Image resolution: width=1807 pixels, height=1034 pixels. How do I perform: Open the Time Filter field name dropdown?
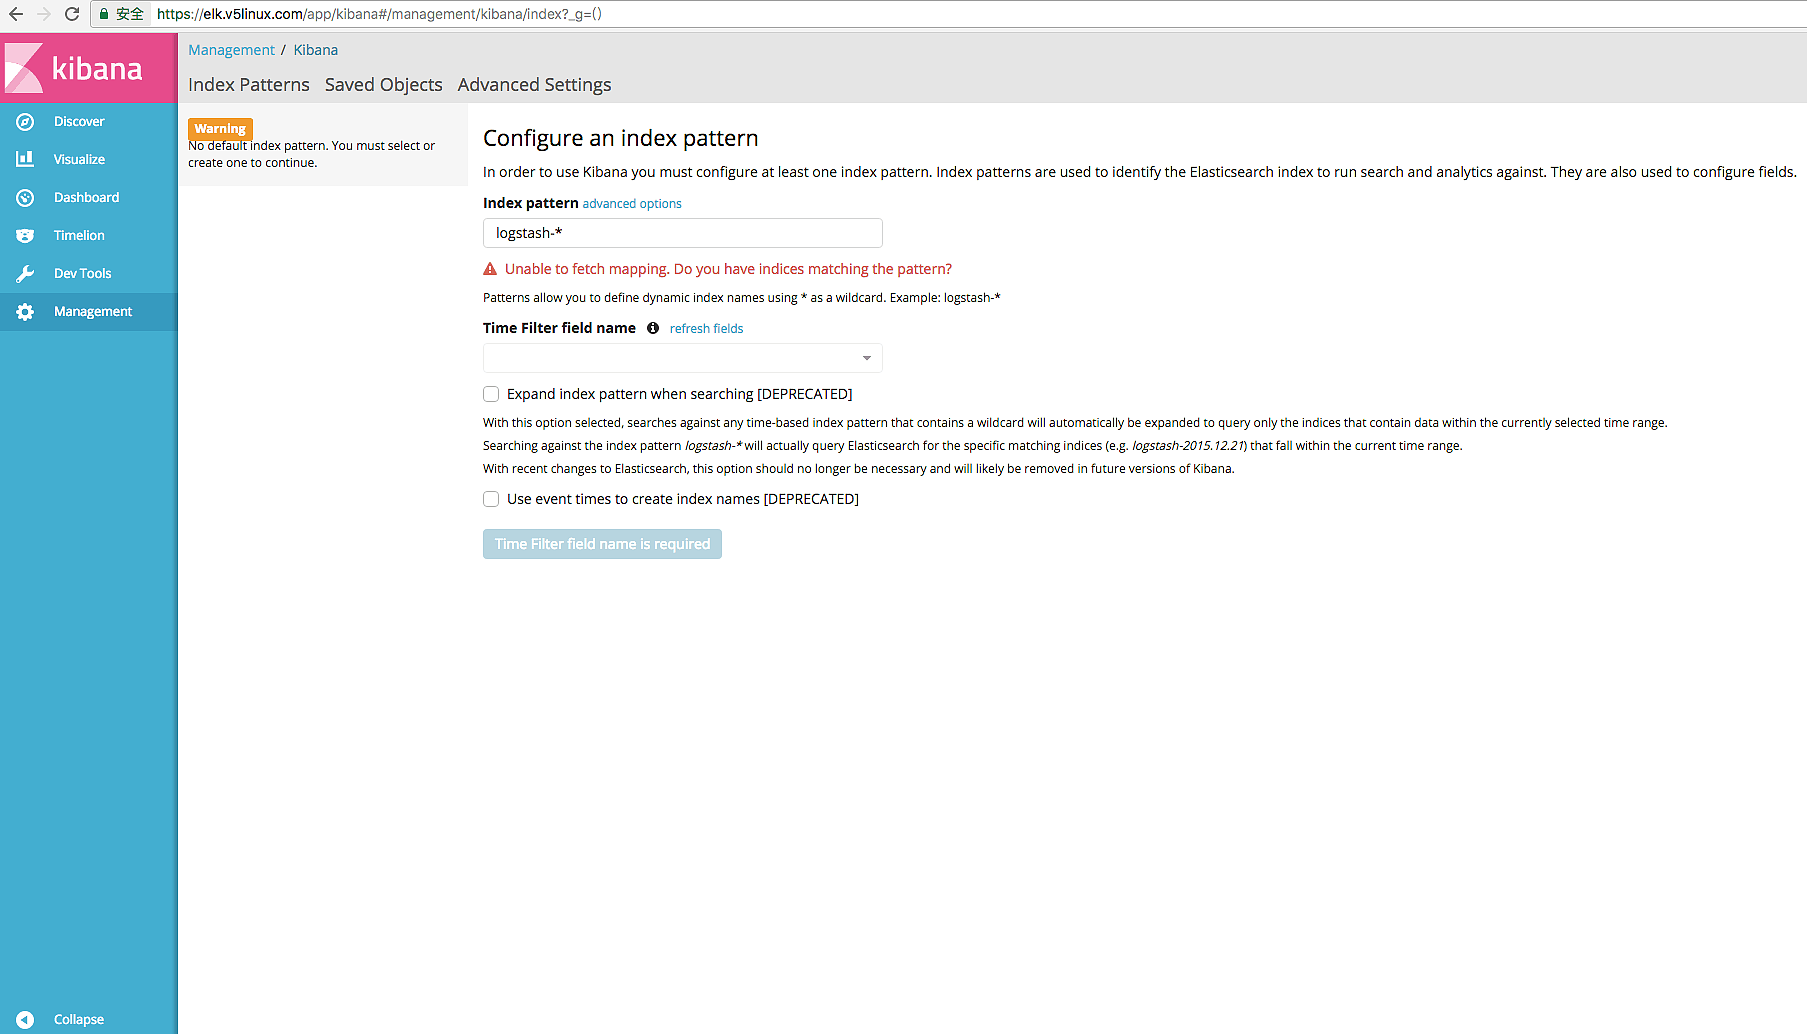click(682, 358)
